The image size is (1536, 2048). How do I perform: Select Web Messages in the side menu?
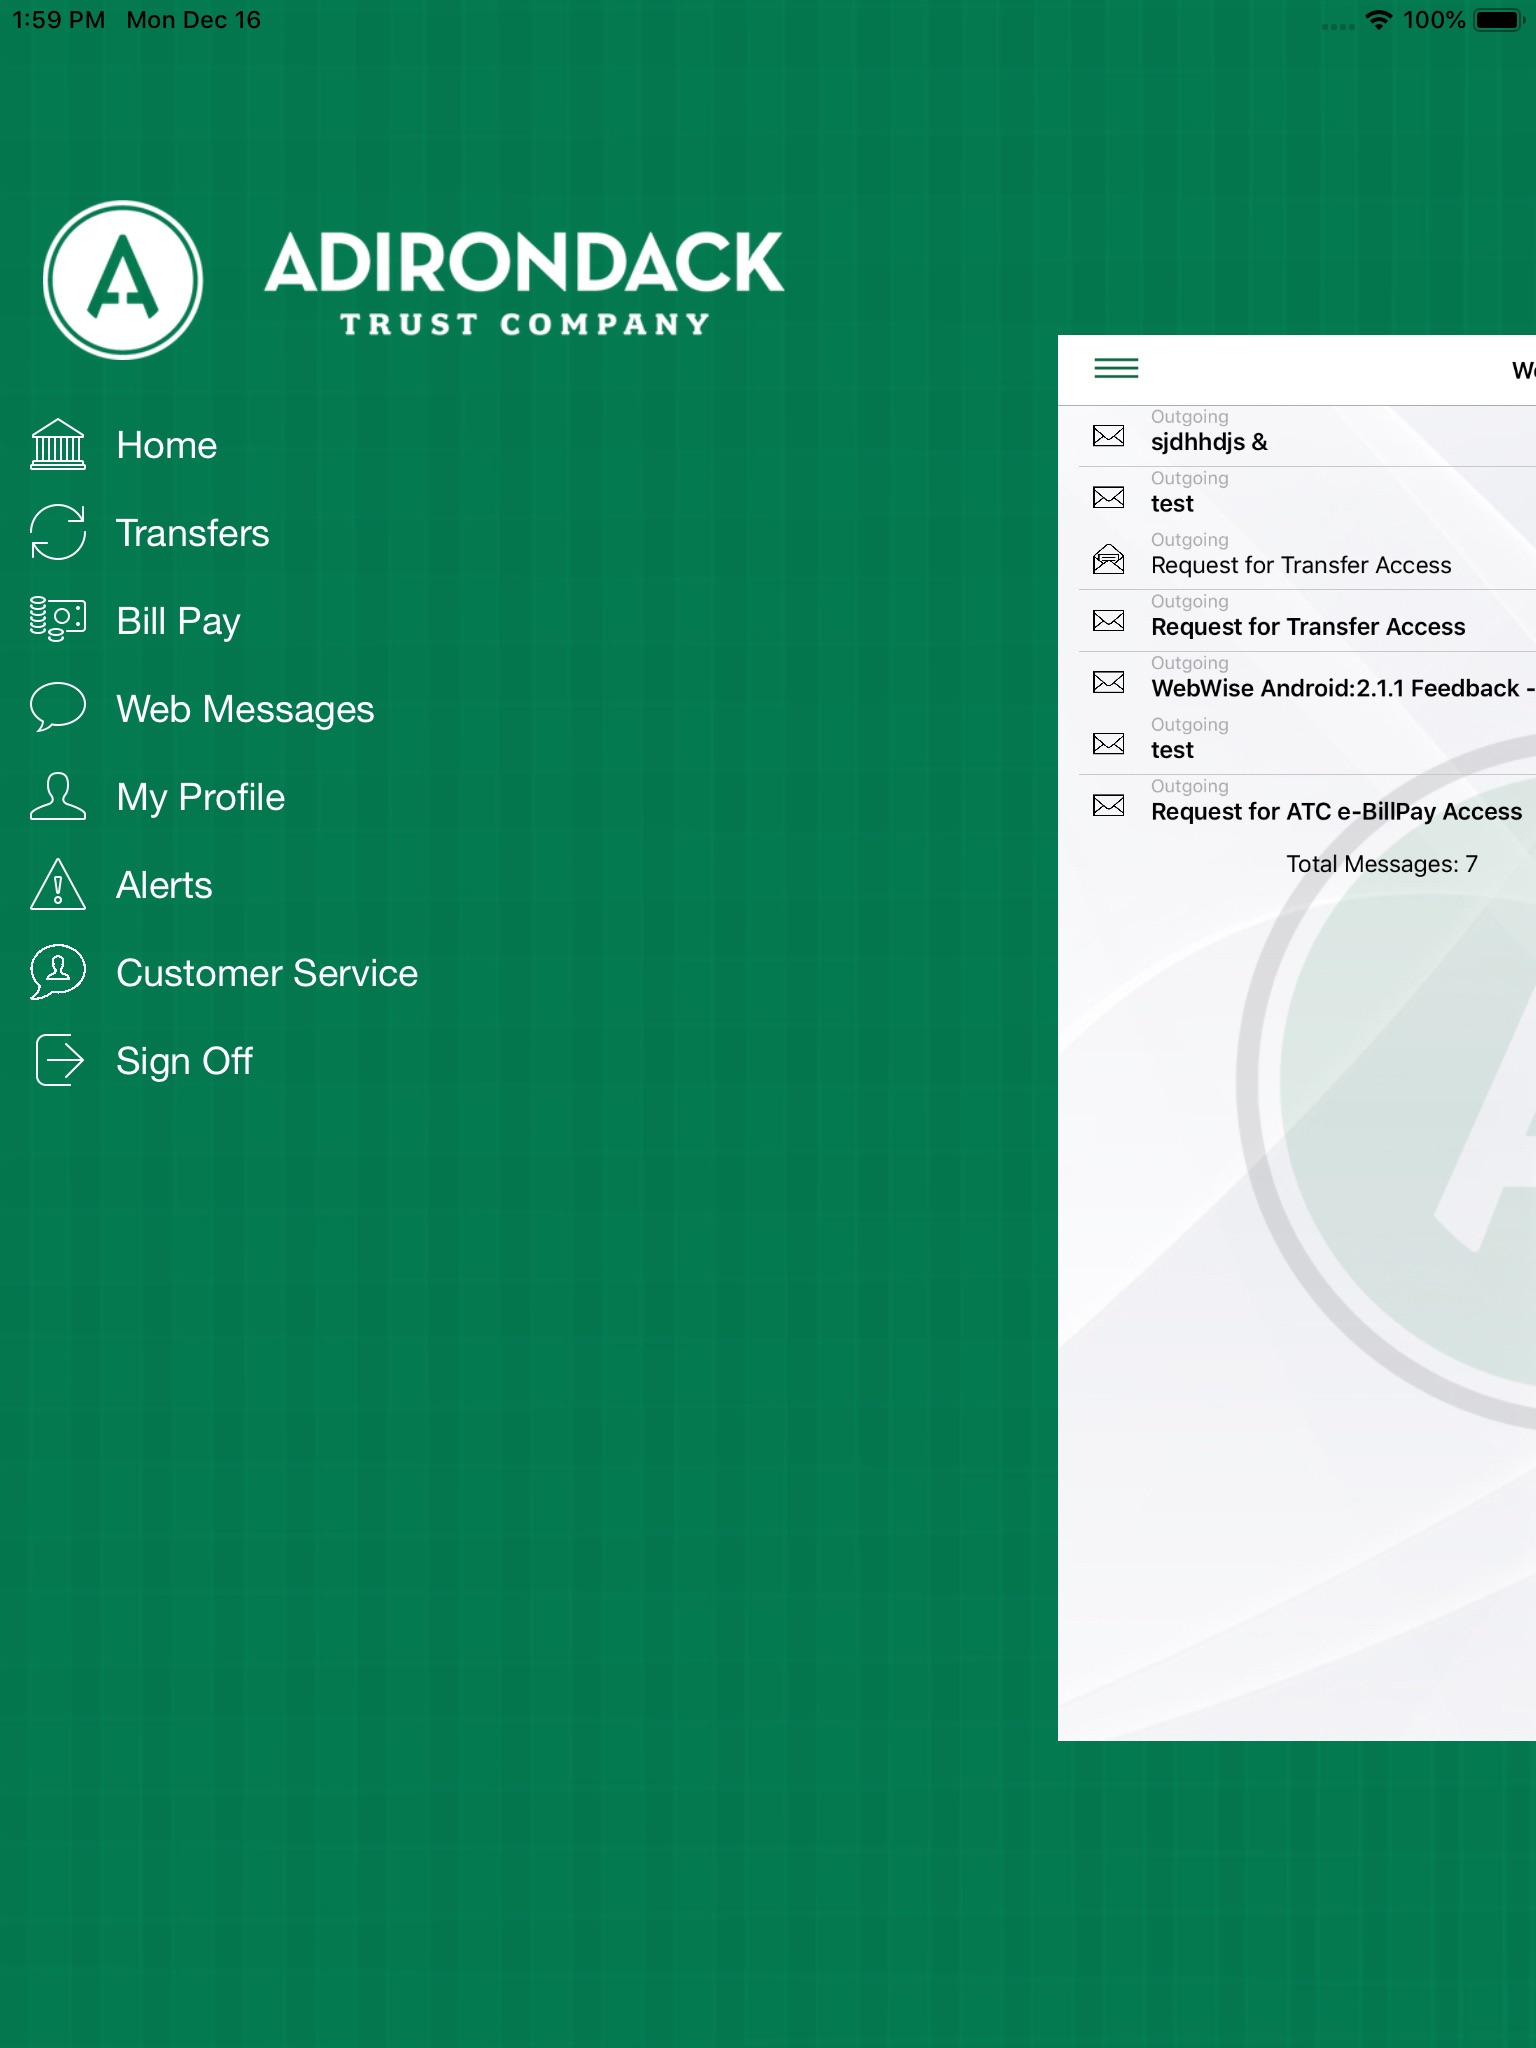click(245, 709)
